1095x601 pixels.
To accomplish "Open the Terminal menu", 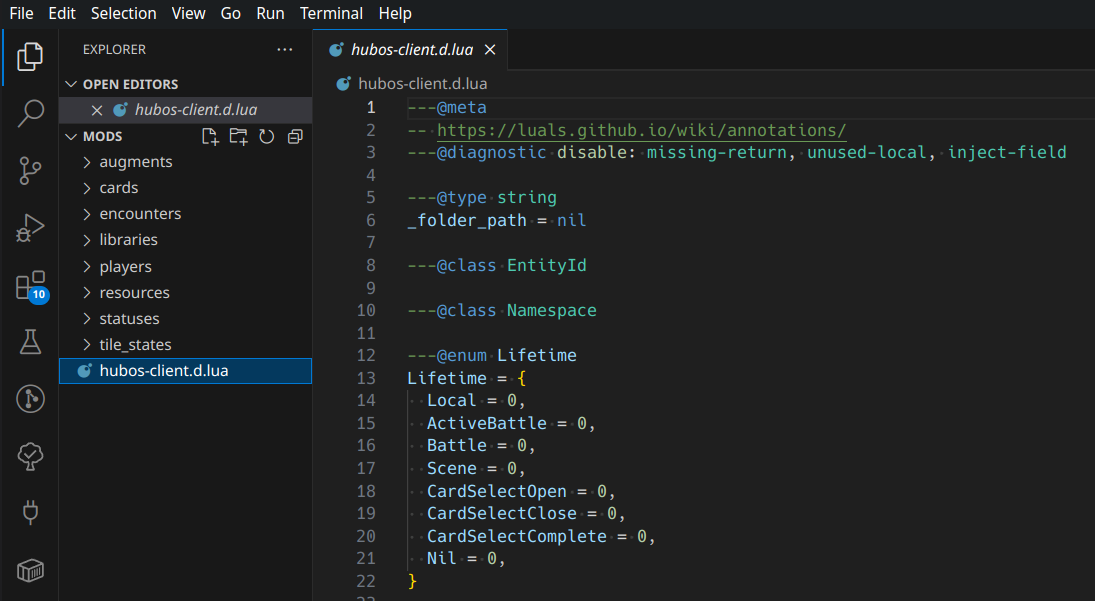I will [x=331, y=13].
